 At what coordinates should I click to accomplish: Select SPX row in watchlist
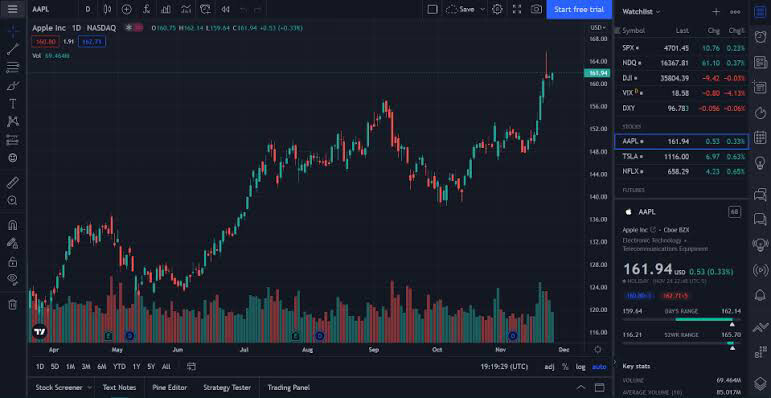pyautogui.click(x=682, y=48)
